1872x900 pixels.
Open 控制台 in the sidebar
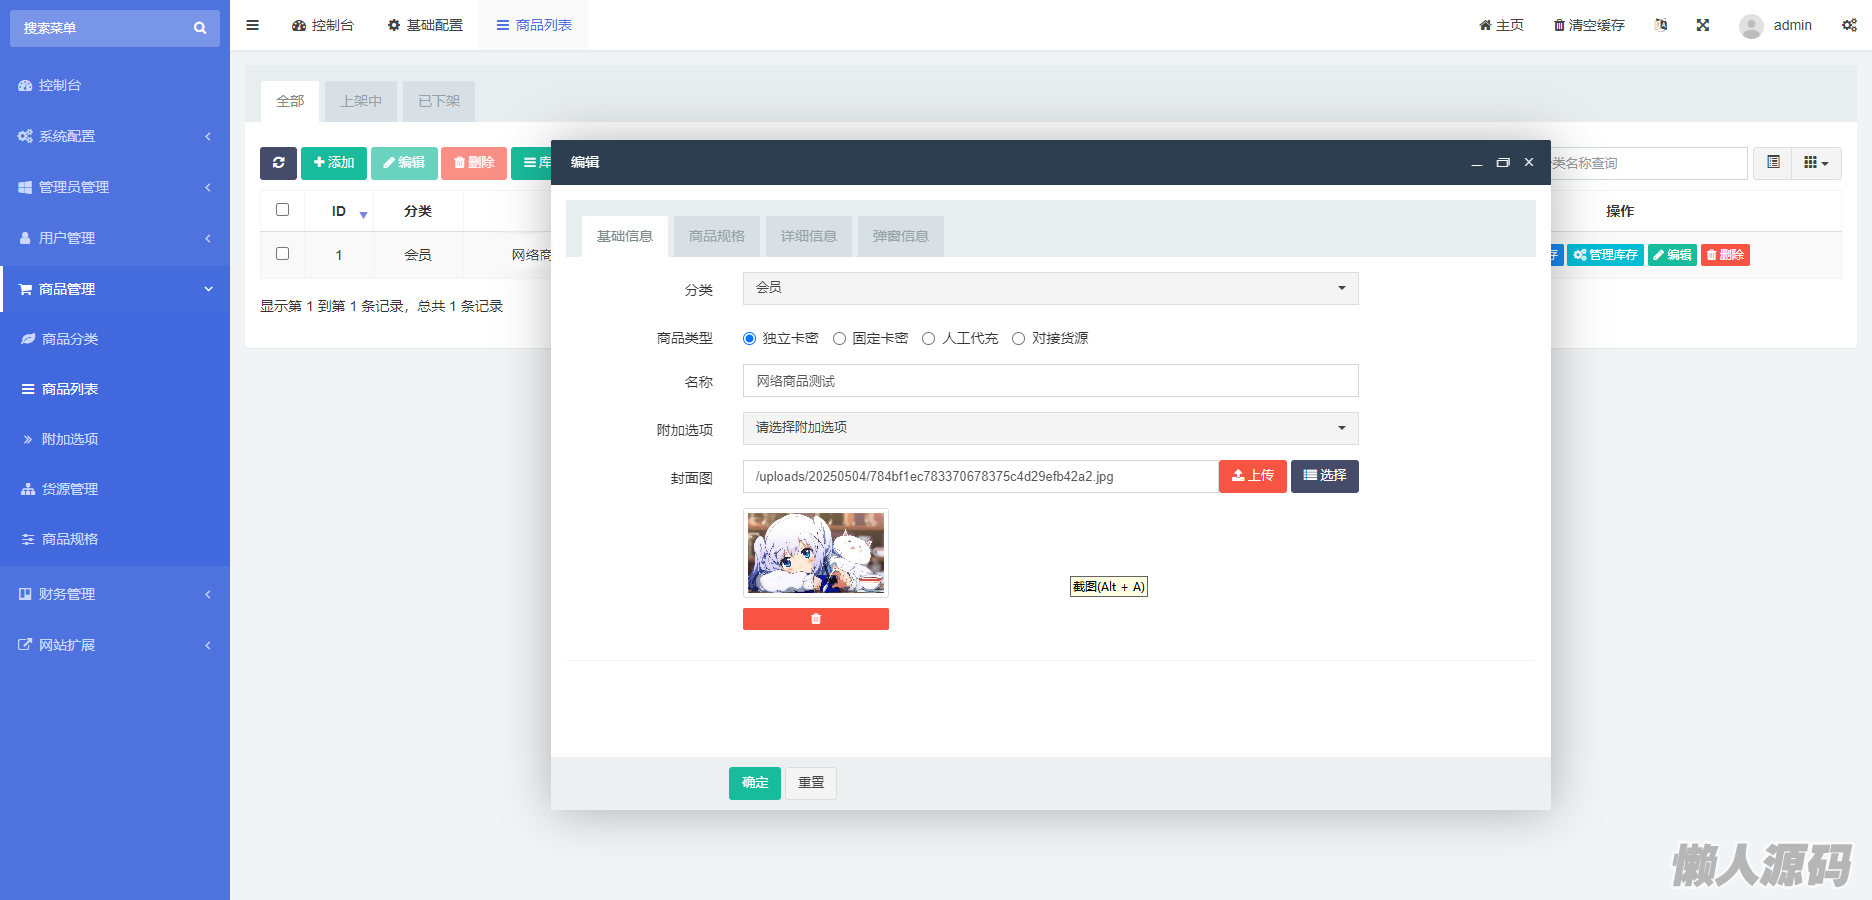point(115,85)
